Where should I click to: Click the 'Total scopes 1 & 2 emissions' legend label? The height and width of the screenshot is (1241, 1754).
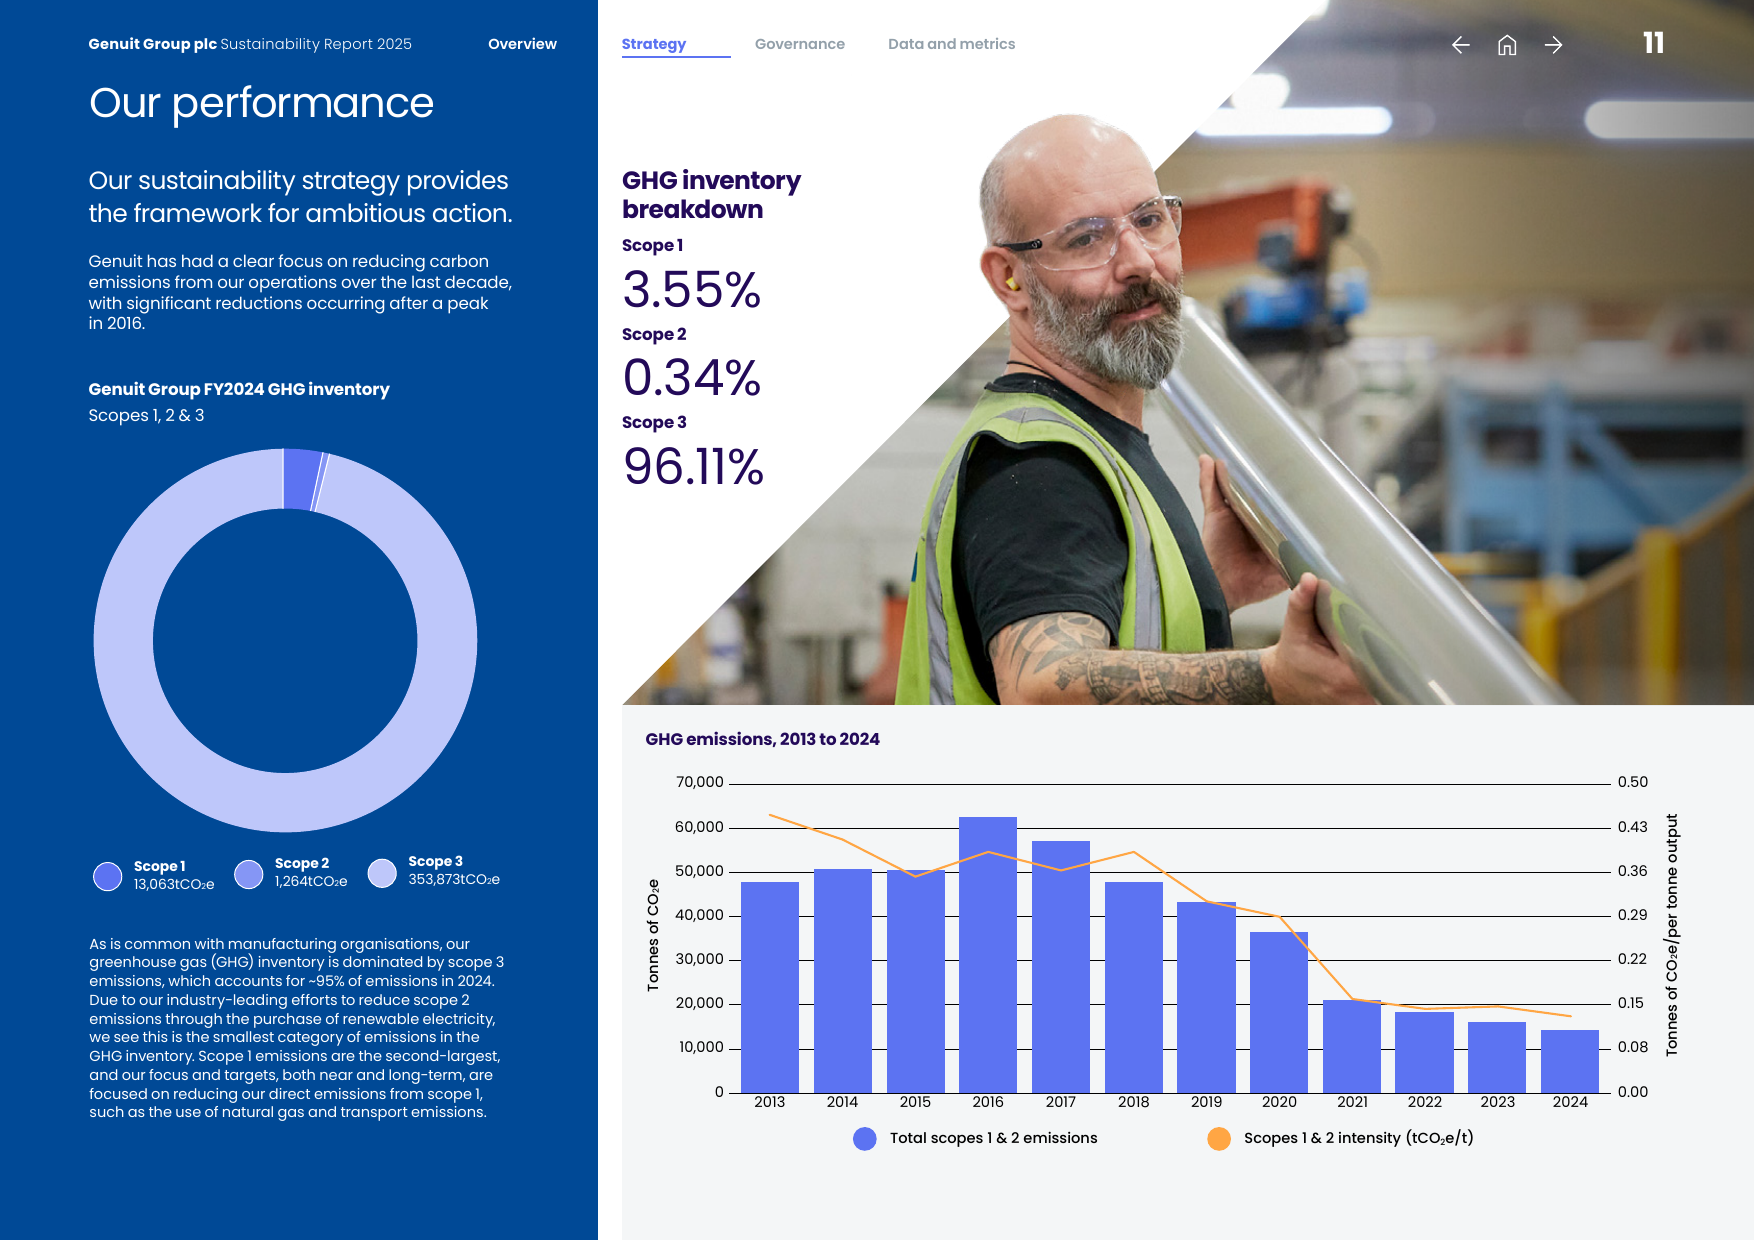(993, 1138)
